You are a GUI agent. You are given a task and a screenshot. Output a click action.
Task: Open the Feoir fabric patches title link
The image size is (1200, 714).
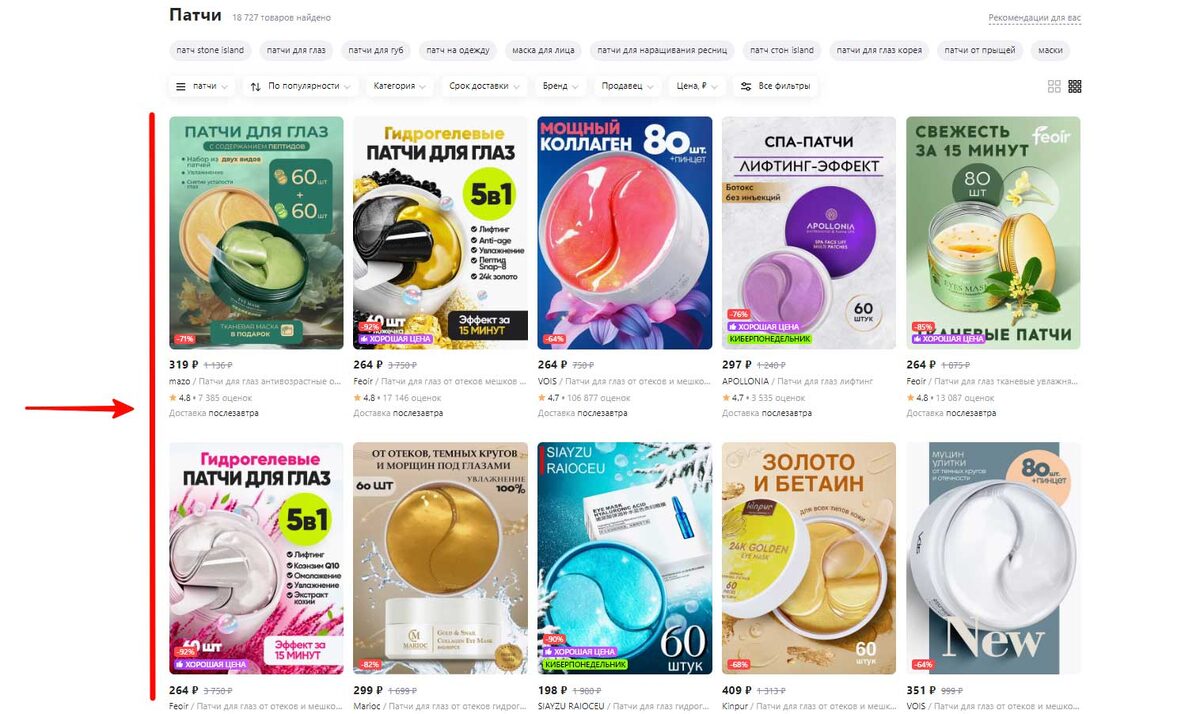[x=993, y=381]
